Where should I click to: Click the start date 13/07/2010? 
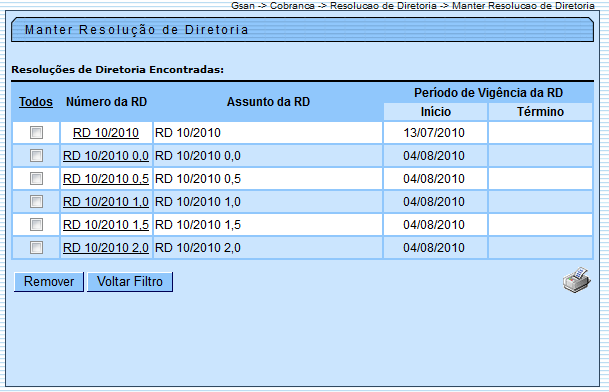(x=434, y=133)
